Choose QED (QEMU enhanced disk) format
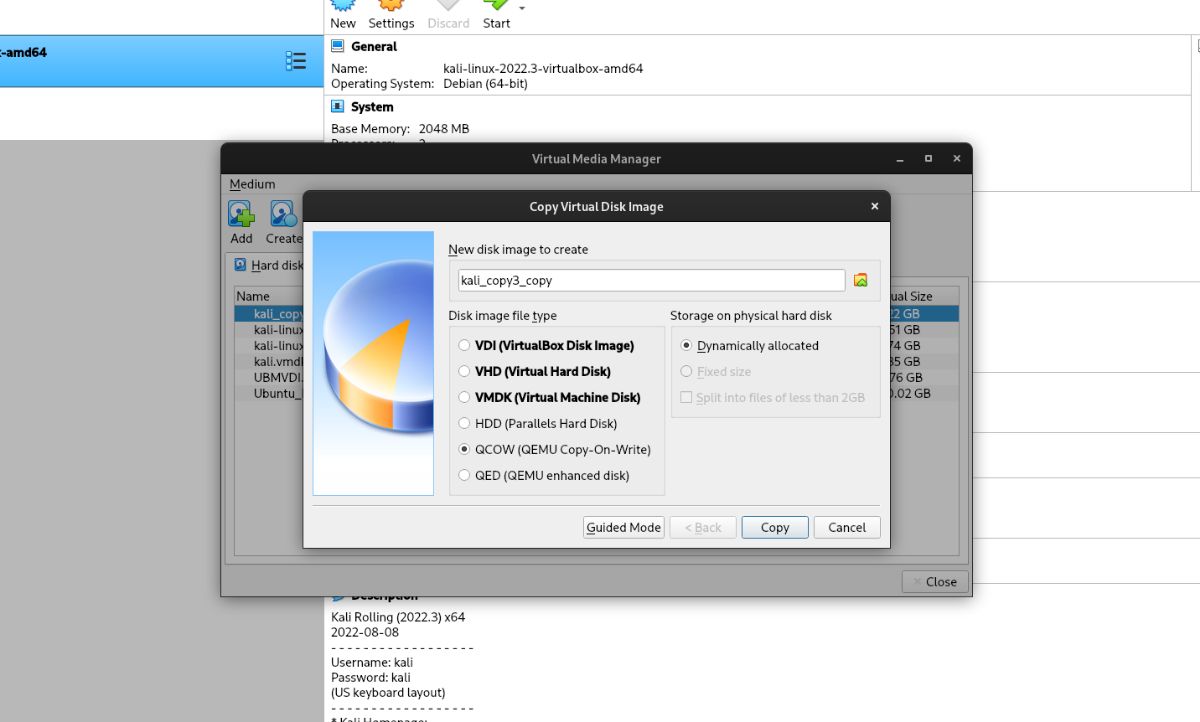Viewport: 1200px width, 722px height. [x=464, y=475]
